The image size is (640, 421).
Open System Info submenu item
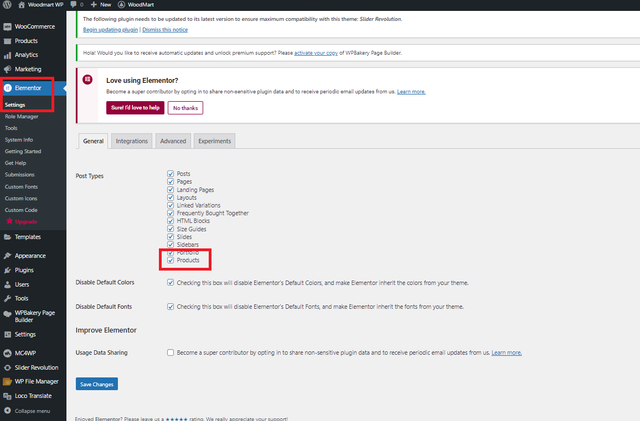19,140
